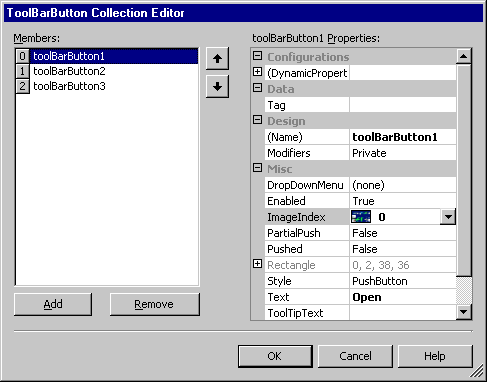
Task: Select toolBarButton2 in Members list
Action: click(x=114, y=71)
